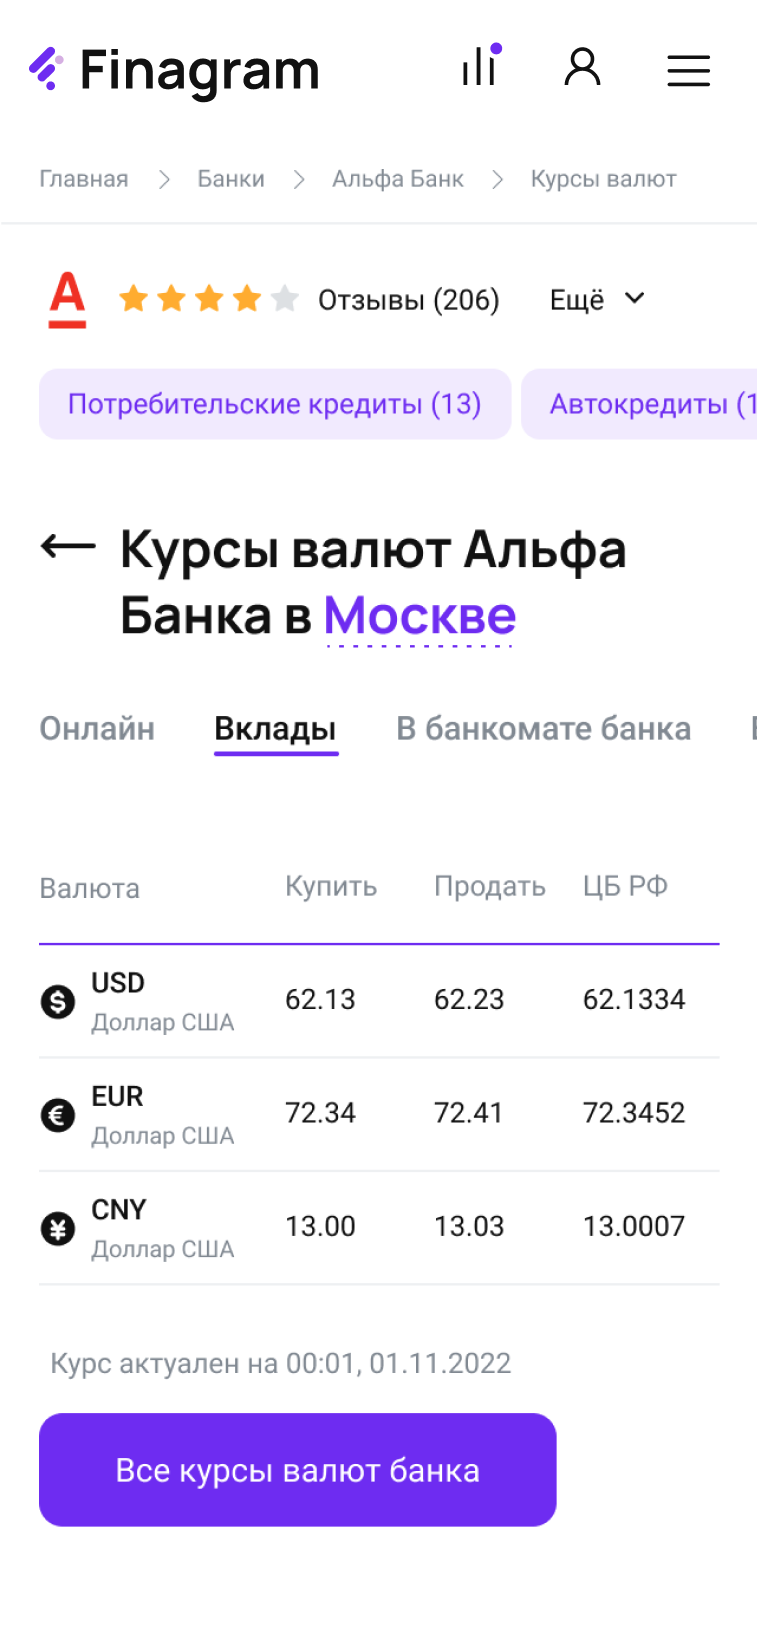Switch to В банкомате банка tab

tap(543, 729)
